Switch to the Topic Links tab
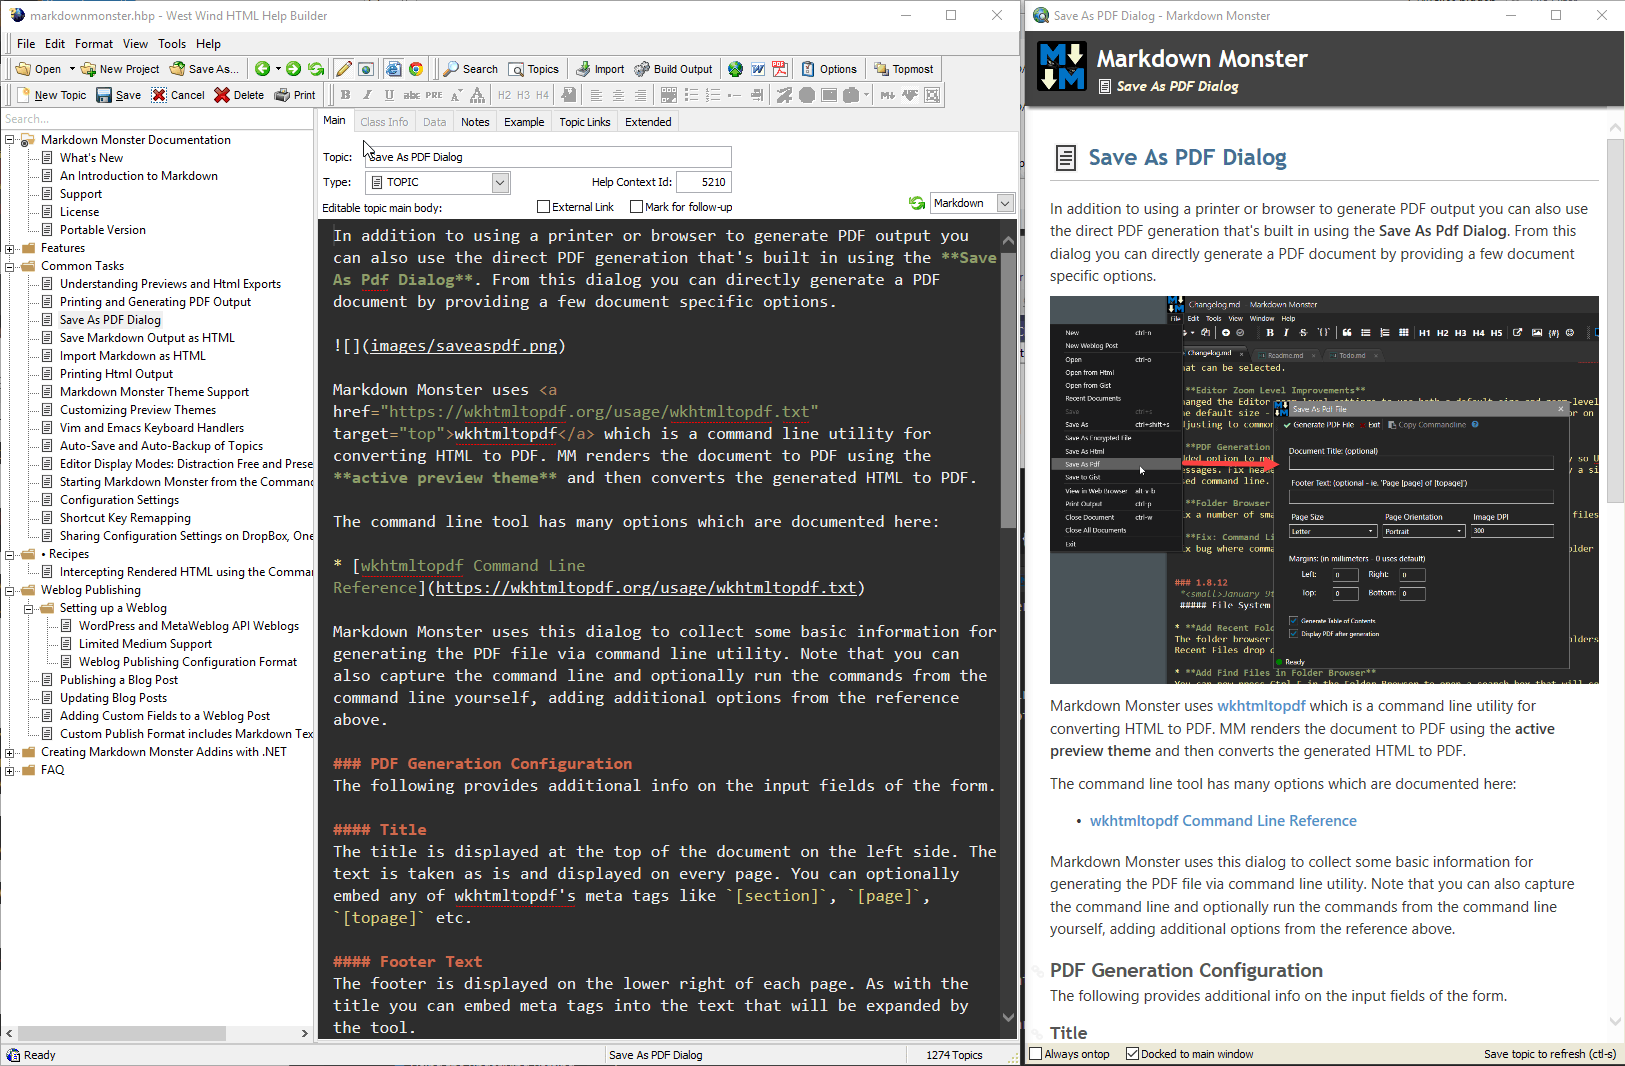The image size is (1625, 1066). (585, 122)
